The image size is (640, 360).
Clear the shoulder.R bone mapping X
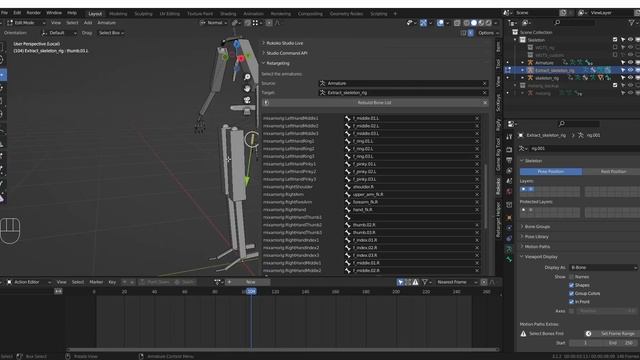(477, 187)
